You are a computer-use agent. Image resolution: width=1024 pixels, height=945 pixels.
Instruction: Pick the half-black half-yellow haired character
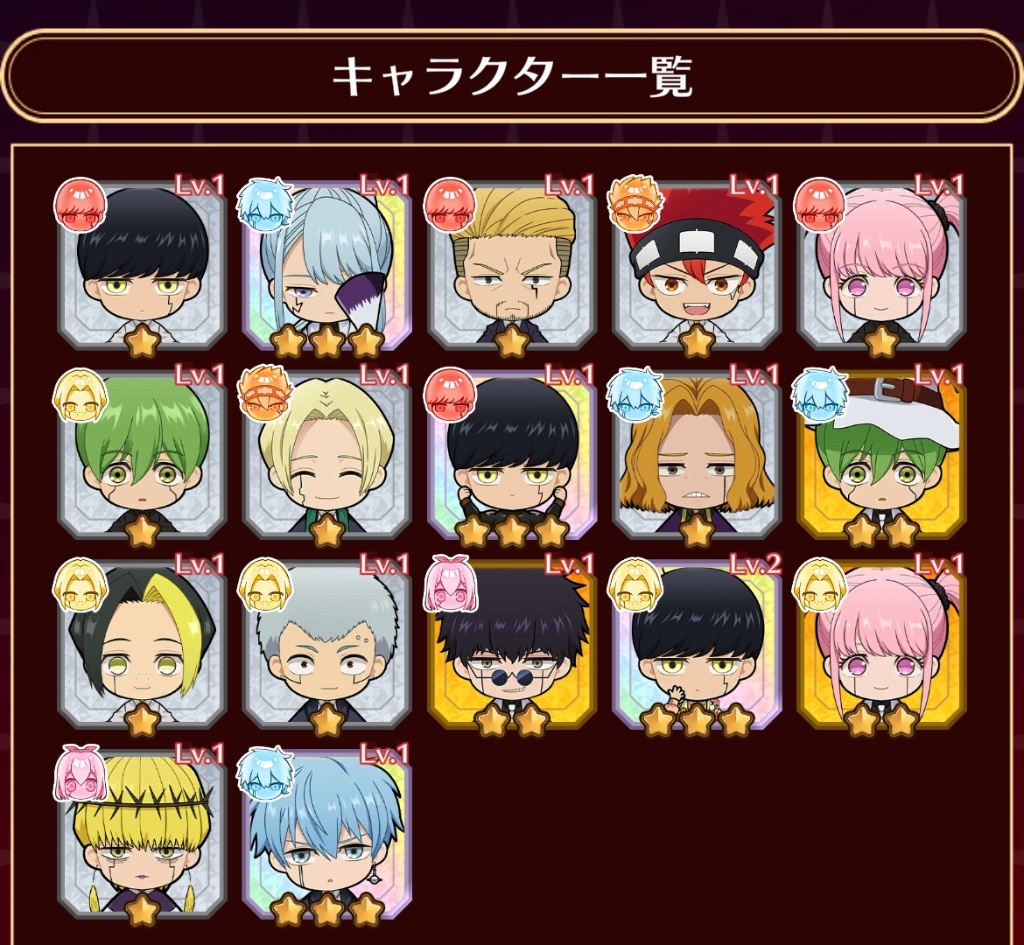point(142,645)
